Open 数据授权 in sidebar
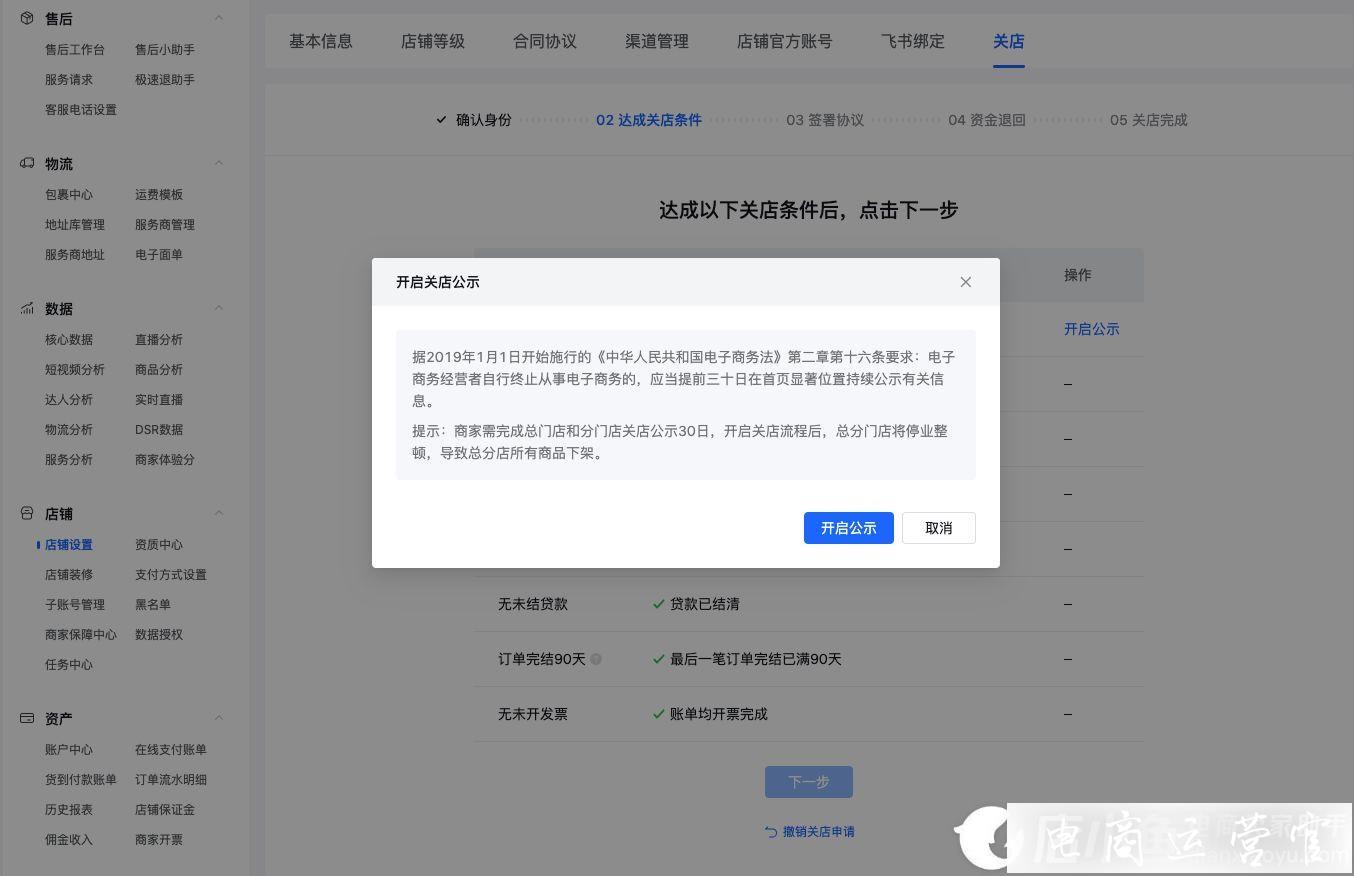 [159, 634]
